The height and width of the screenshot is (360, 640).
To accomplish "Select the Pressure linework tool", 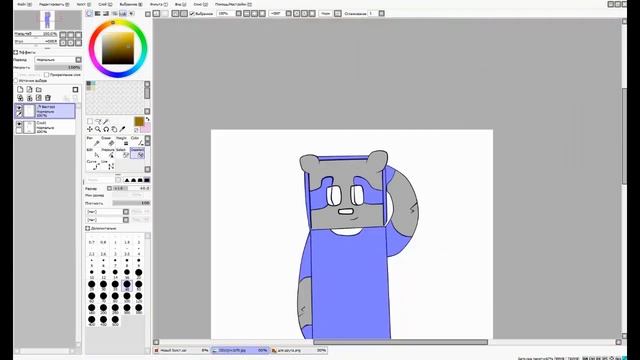I will 107,153.
